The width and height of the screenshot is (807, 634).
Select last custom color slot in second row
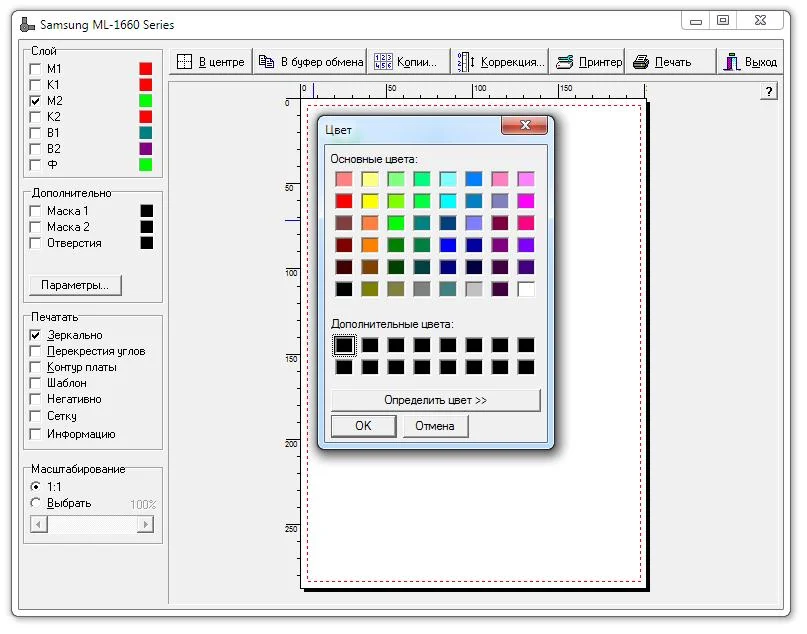tap(525, 367)
